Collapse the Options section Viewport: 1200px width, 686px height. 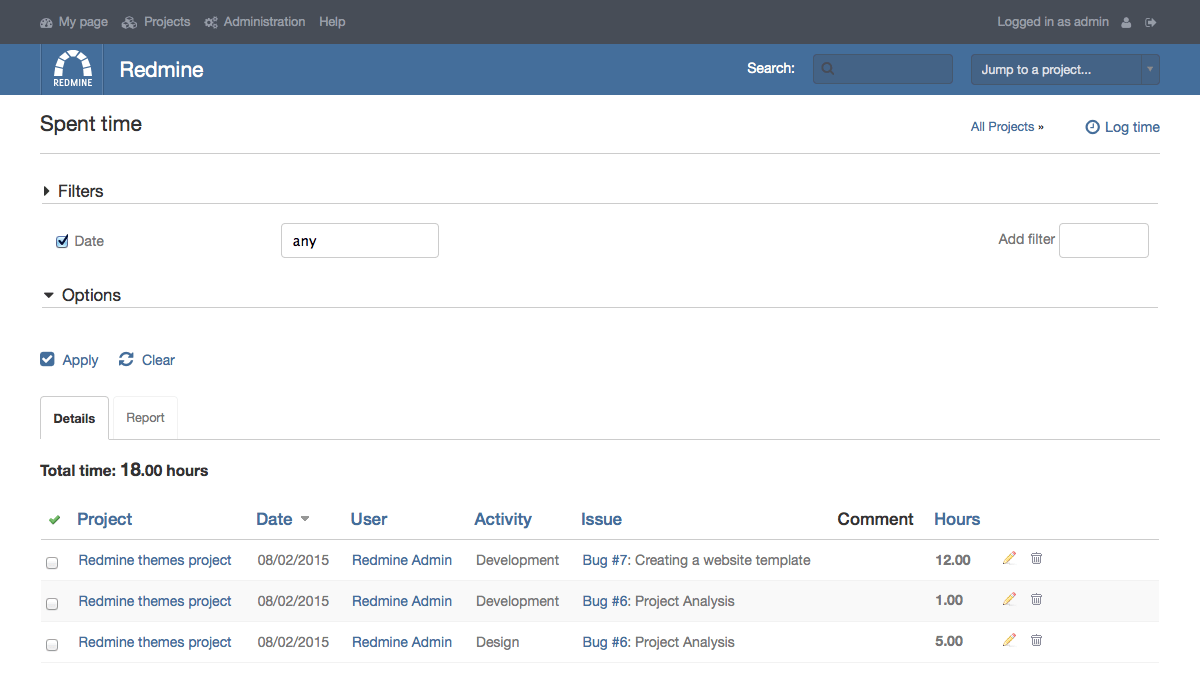point(82,295)
